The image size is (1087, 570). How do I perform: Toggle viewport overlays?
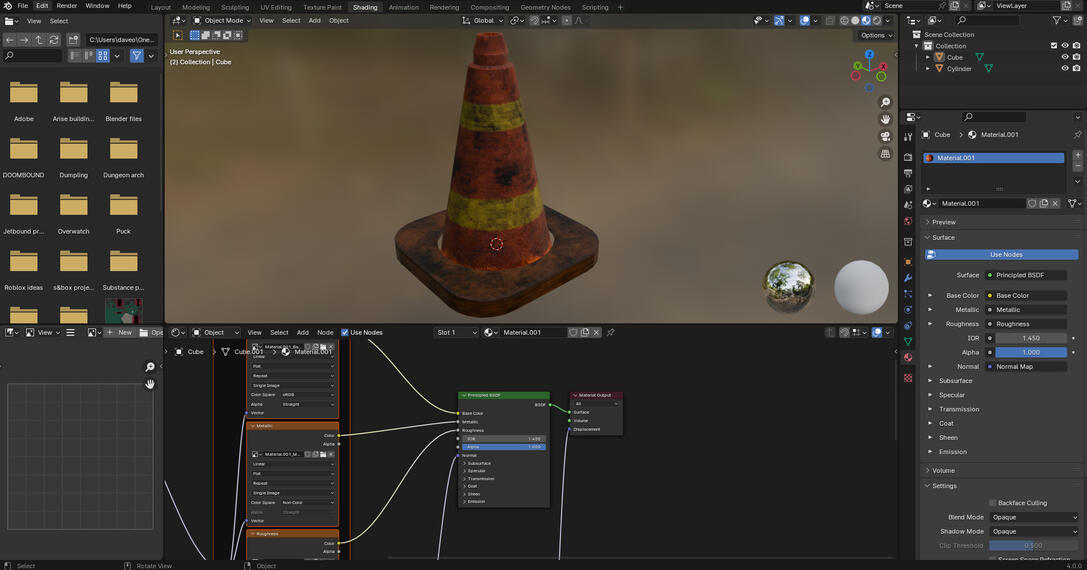(x=805, y=21)
